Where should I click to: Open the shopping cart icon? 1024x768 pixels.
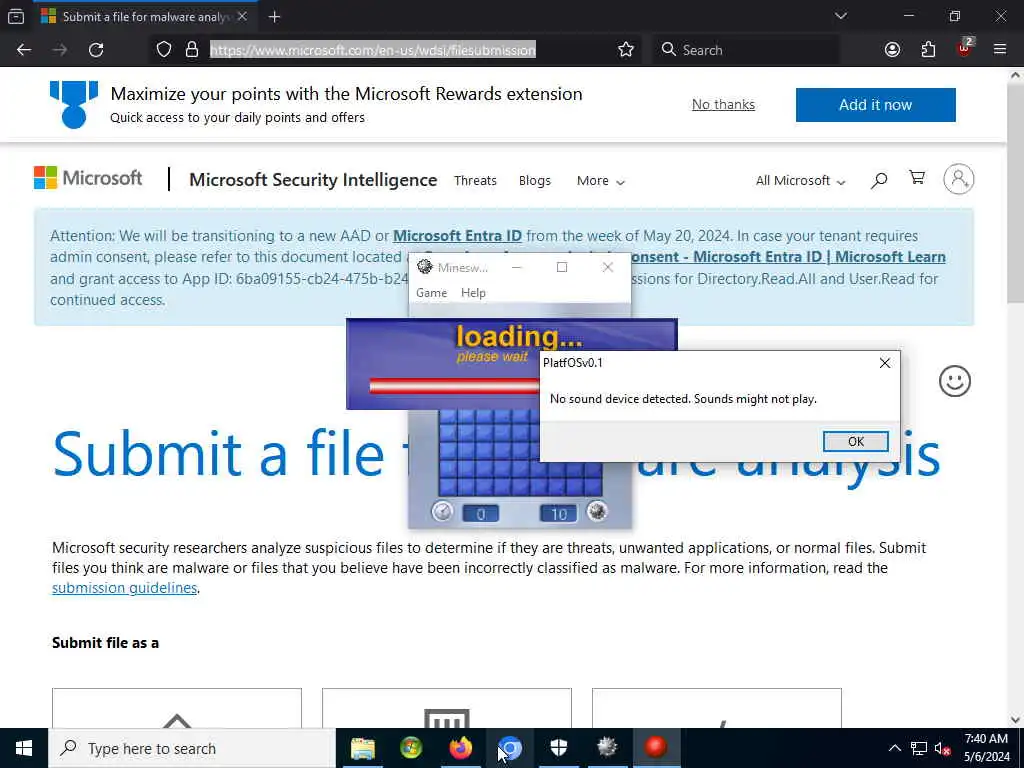[917, 178]
